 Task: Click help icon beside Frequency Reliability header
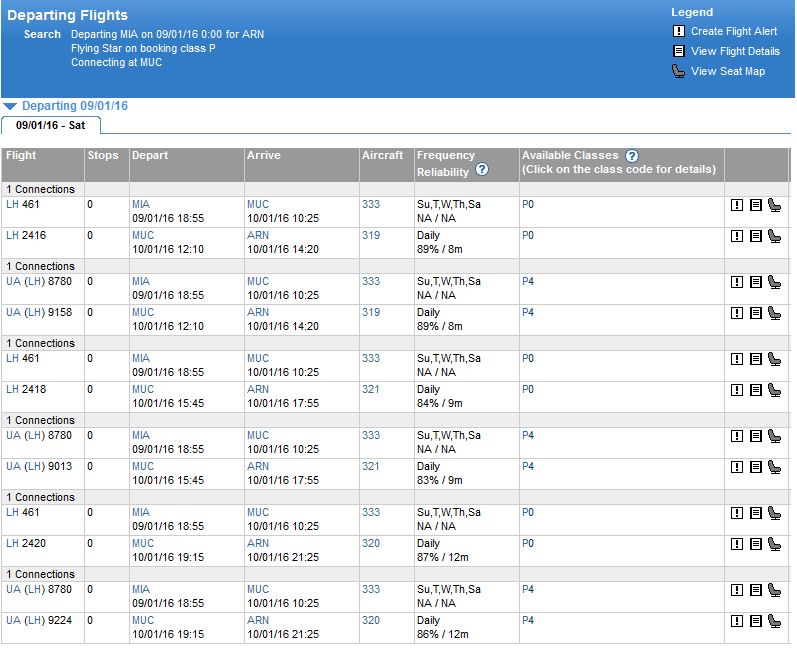(x=482, y=170)
